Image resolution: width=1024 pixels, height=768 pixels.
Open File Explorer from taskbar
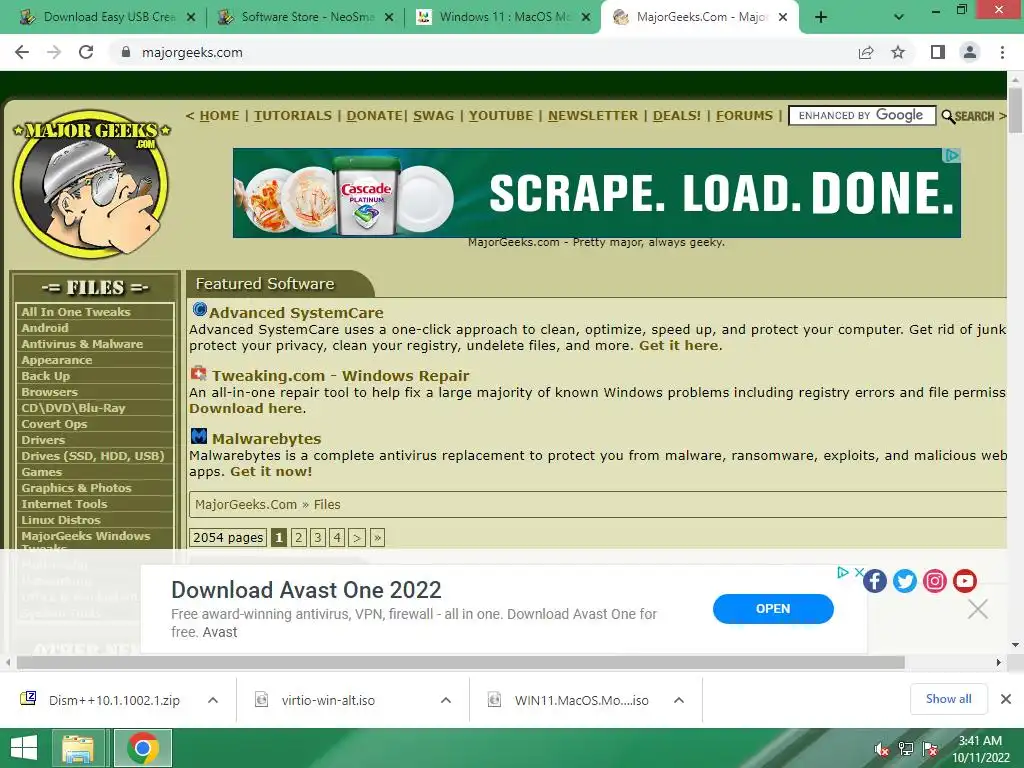78,748
